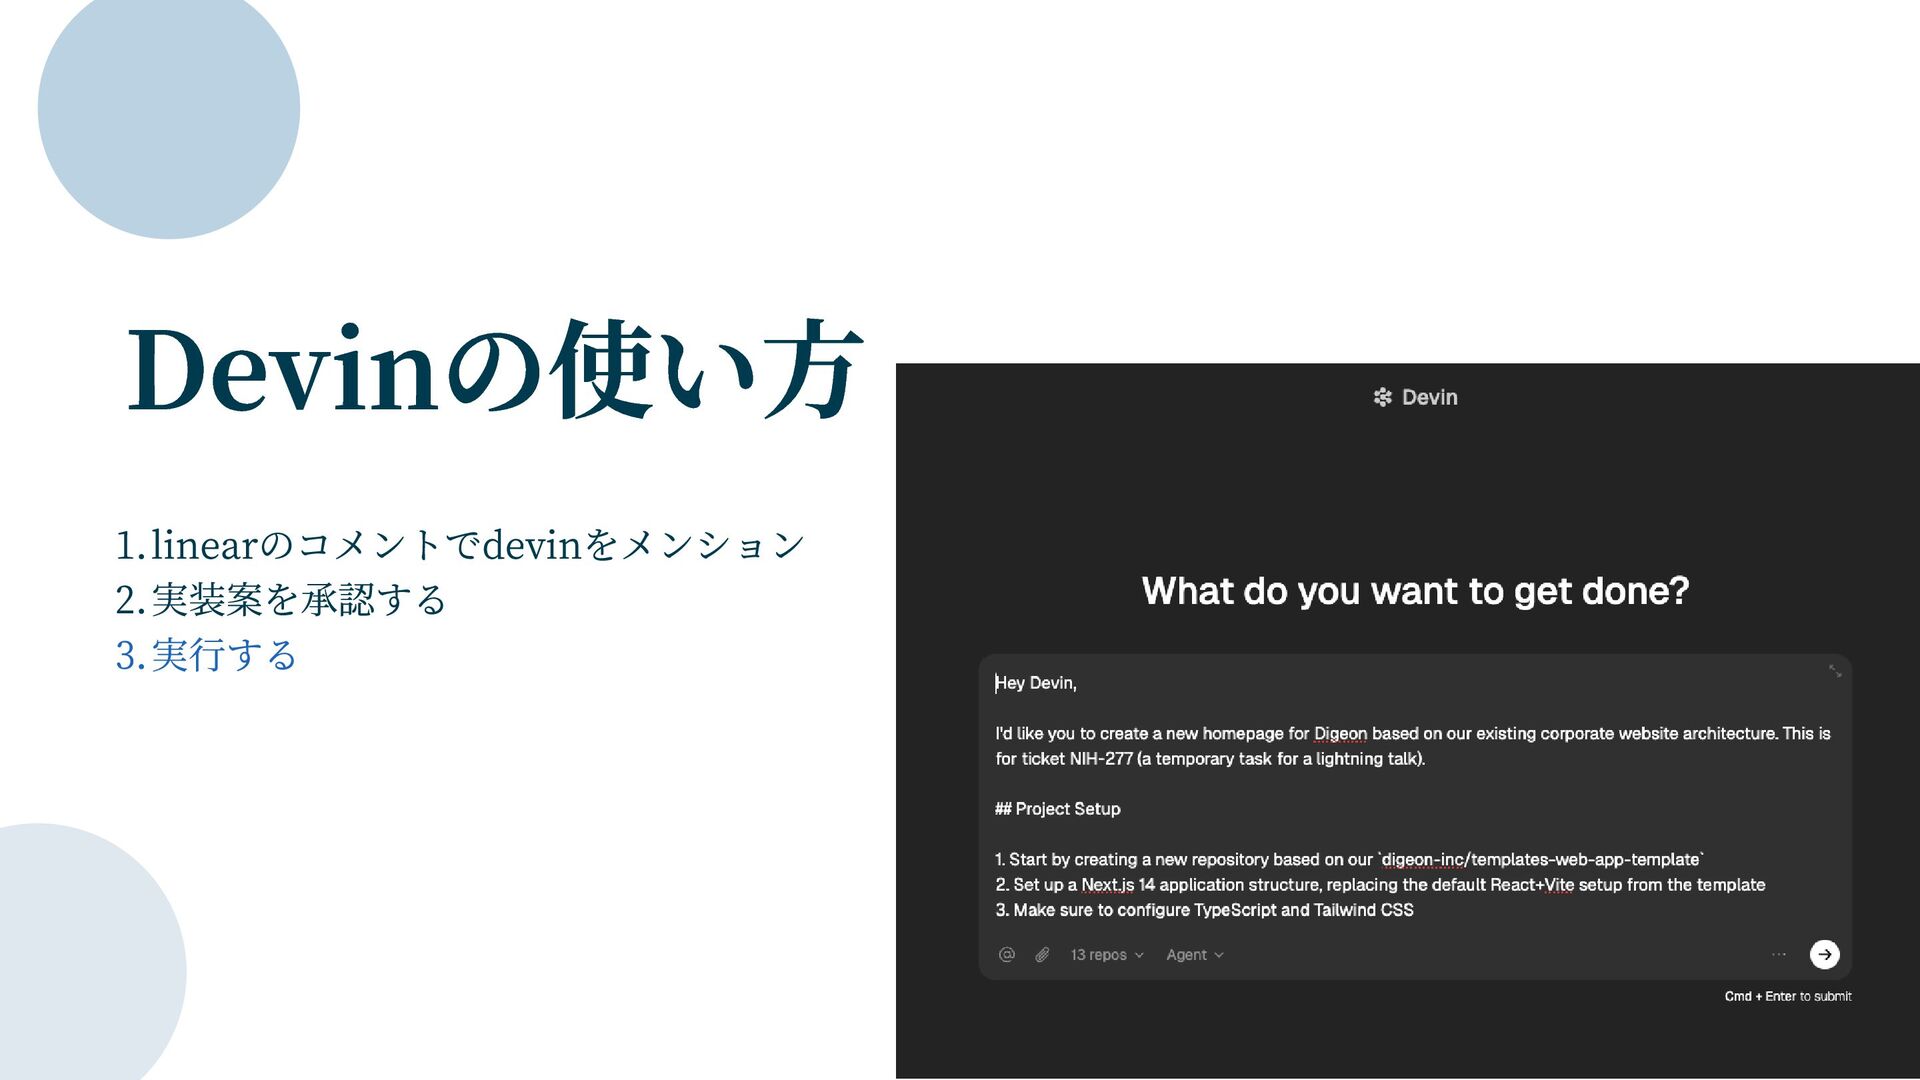Click 'What do you want to get done?' heading
Screen dimensions: 1920x1080
coord(1415,591)
